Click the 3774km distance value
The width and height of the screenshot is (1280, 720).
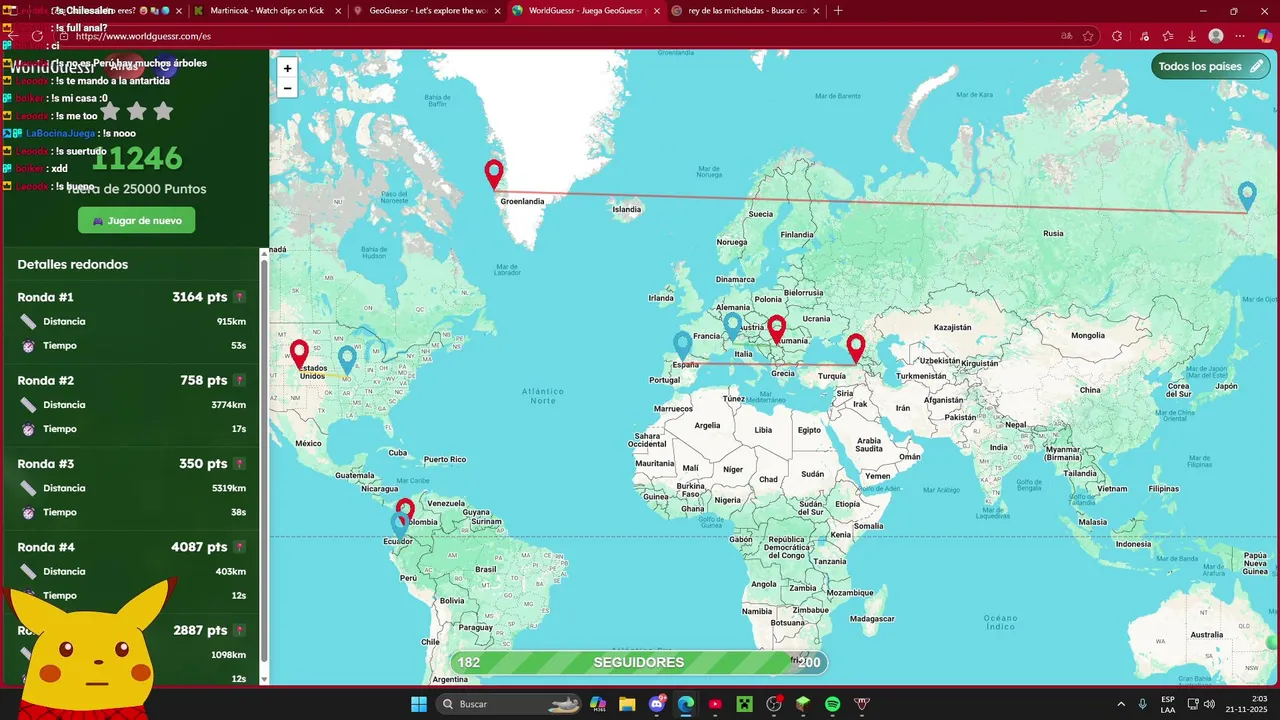click(x=229, y=405)
